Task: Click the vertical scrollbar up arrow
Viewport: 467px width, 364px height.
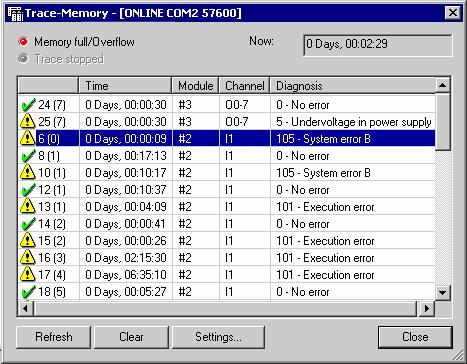Action: [443, 85]
